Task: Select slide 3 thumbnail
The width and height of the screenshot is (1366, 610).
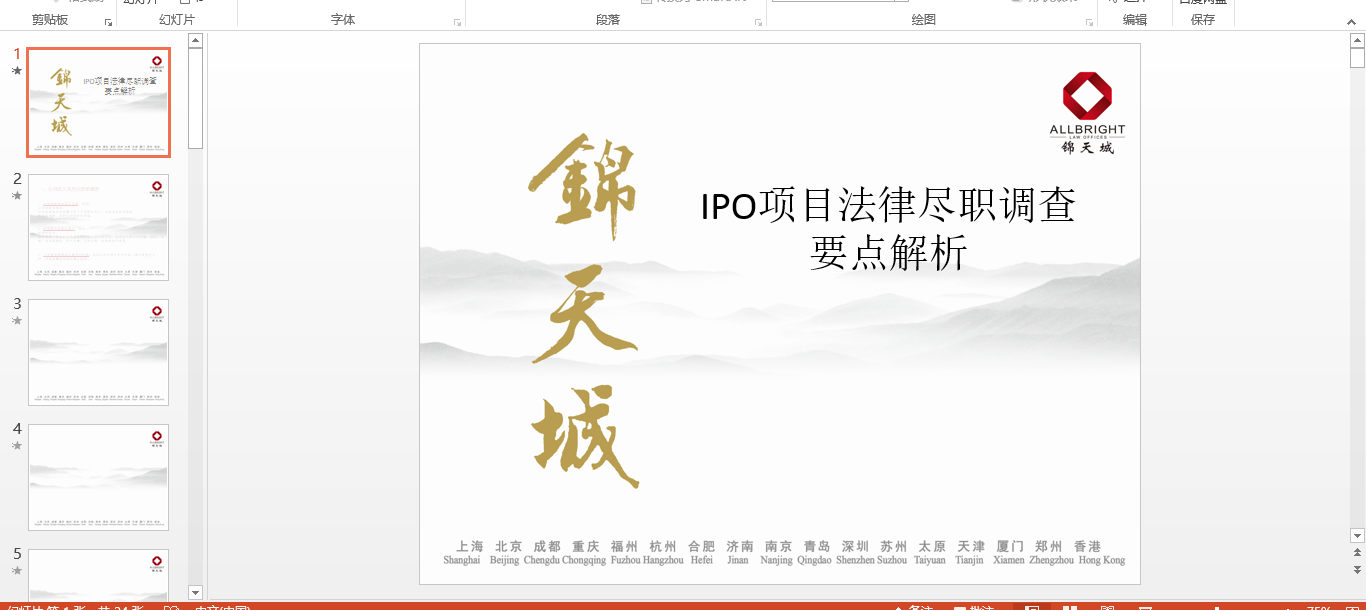Action: 98,352
